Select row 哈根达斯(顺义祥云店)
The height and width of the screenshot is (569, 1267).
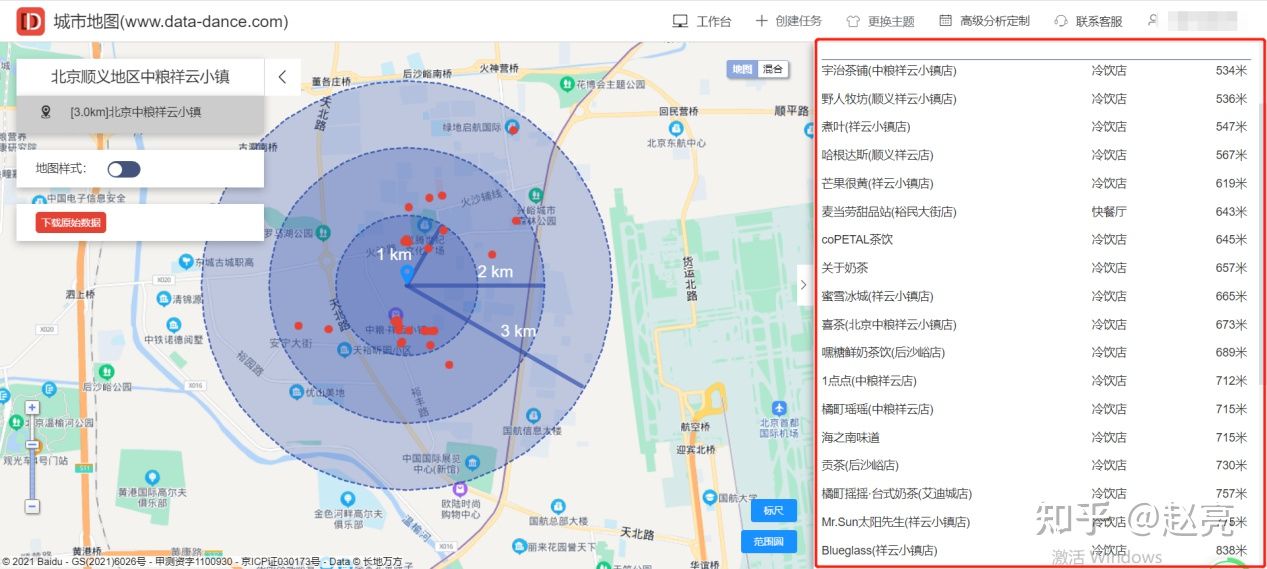(1035, 155)
